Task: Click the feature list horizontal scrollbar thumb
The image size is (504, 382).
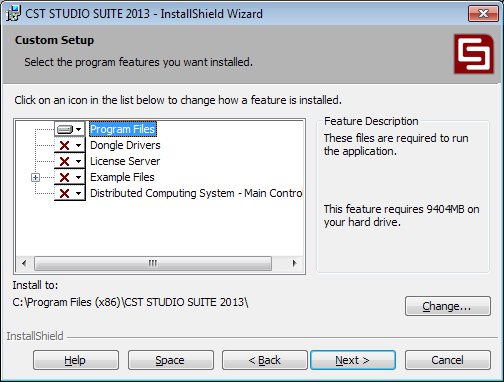Action: (153, 263)
